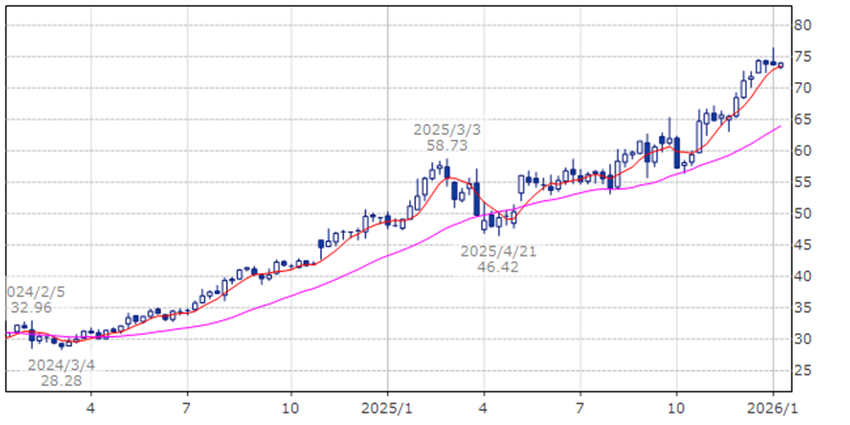Click the 2025/4/21 low annotation at 46.42
The width and height of the screenshot is (850, 425).
tap(498, 259)
